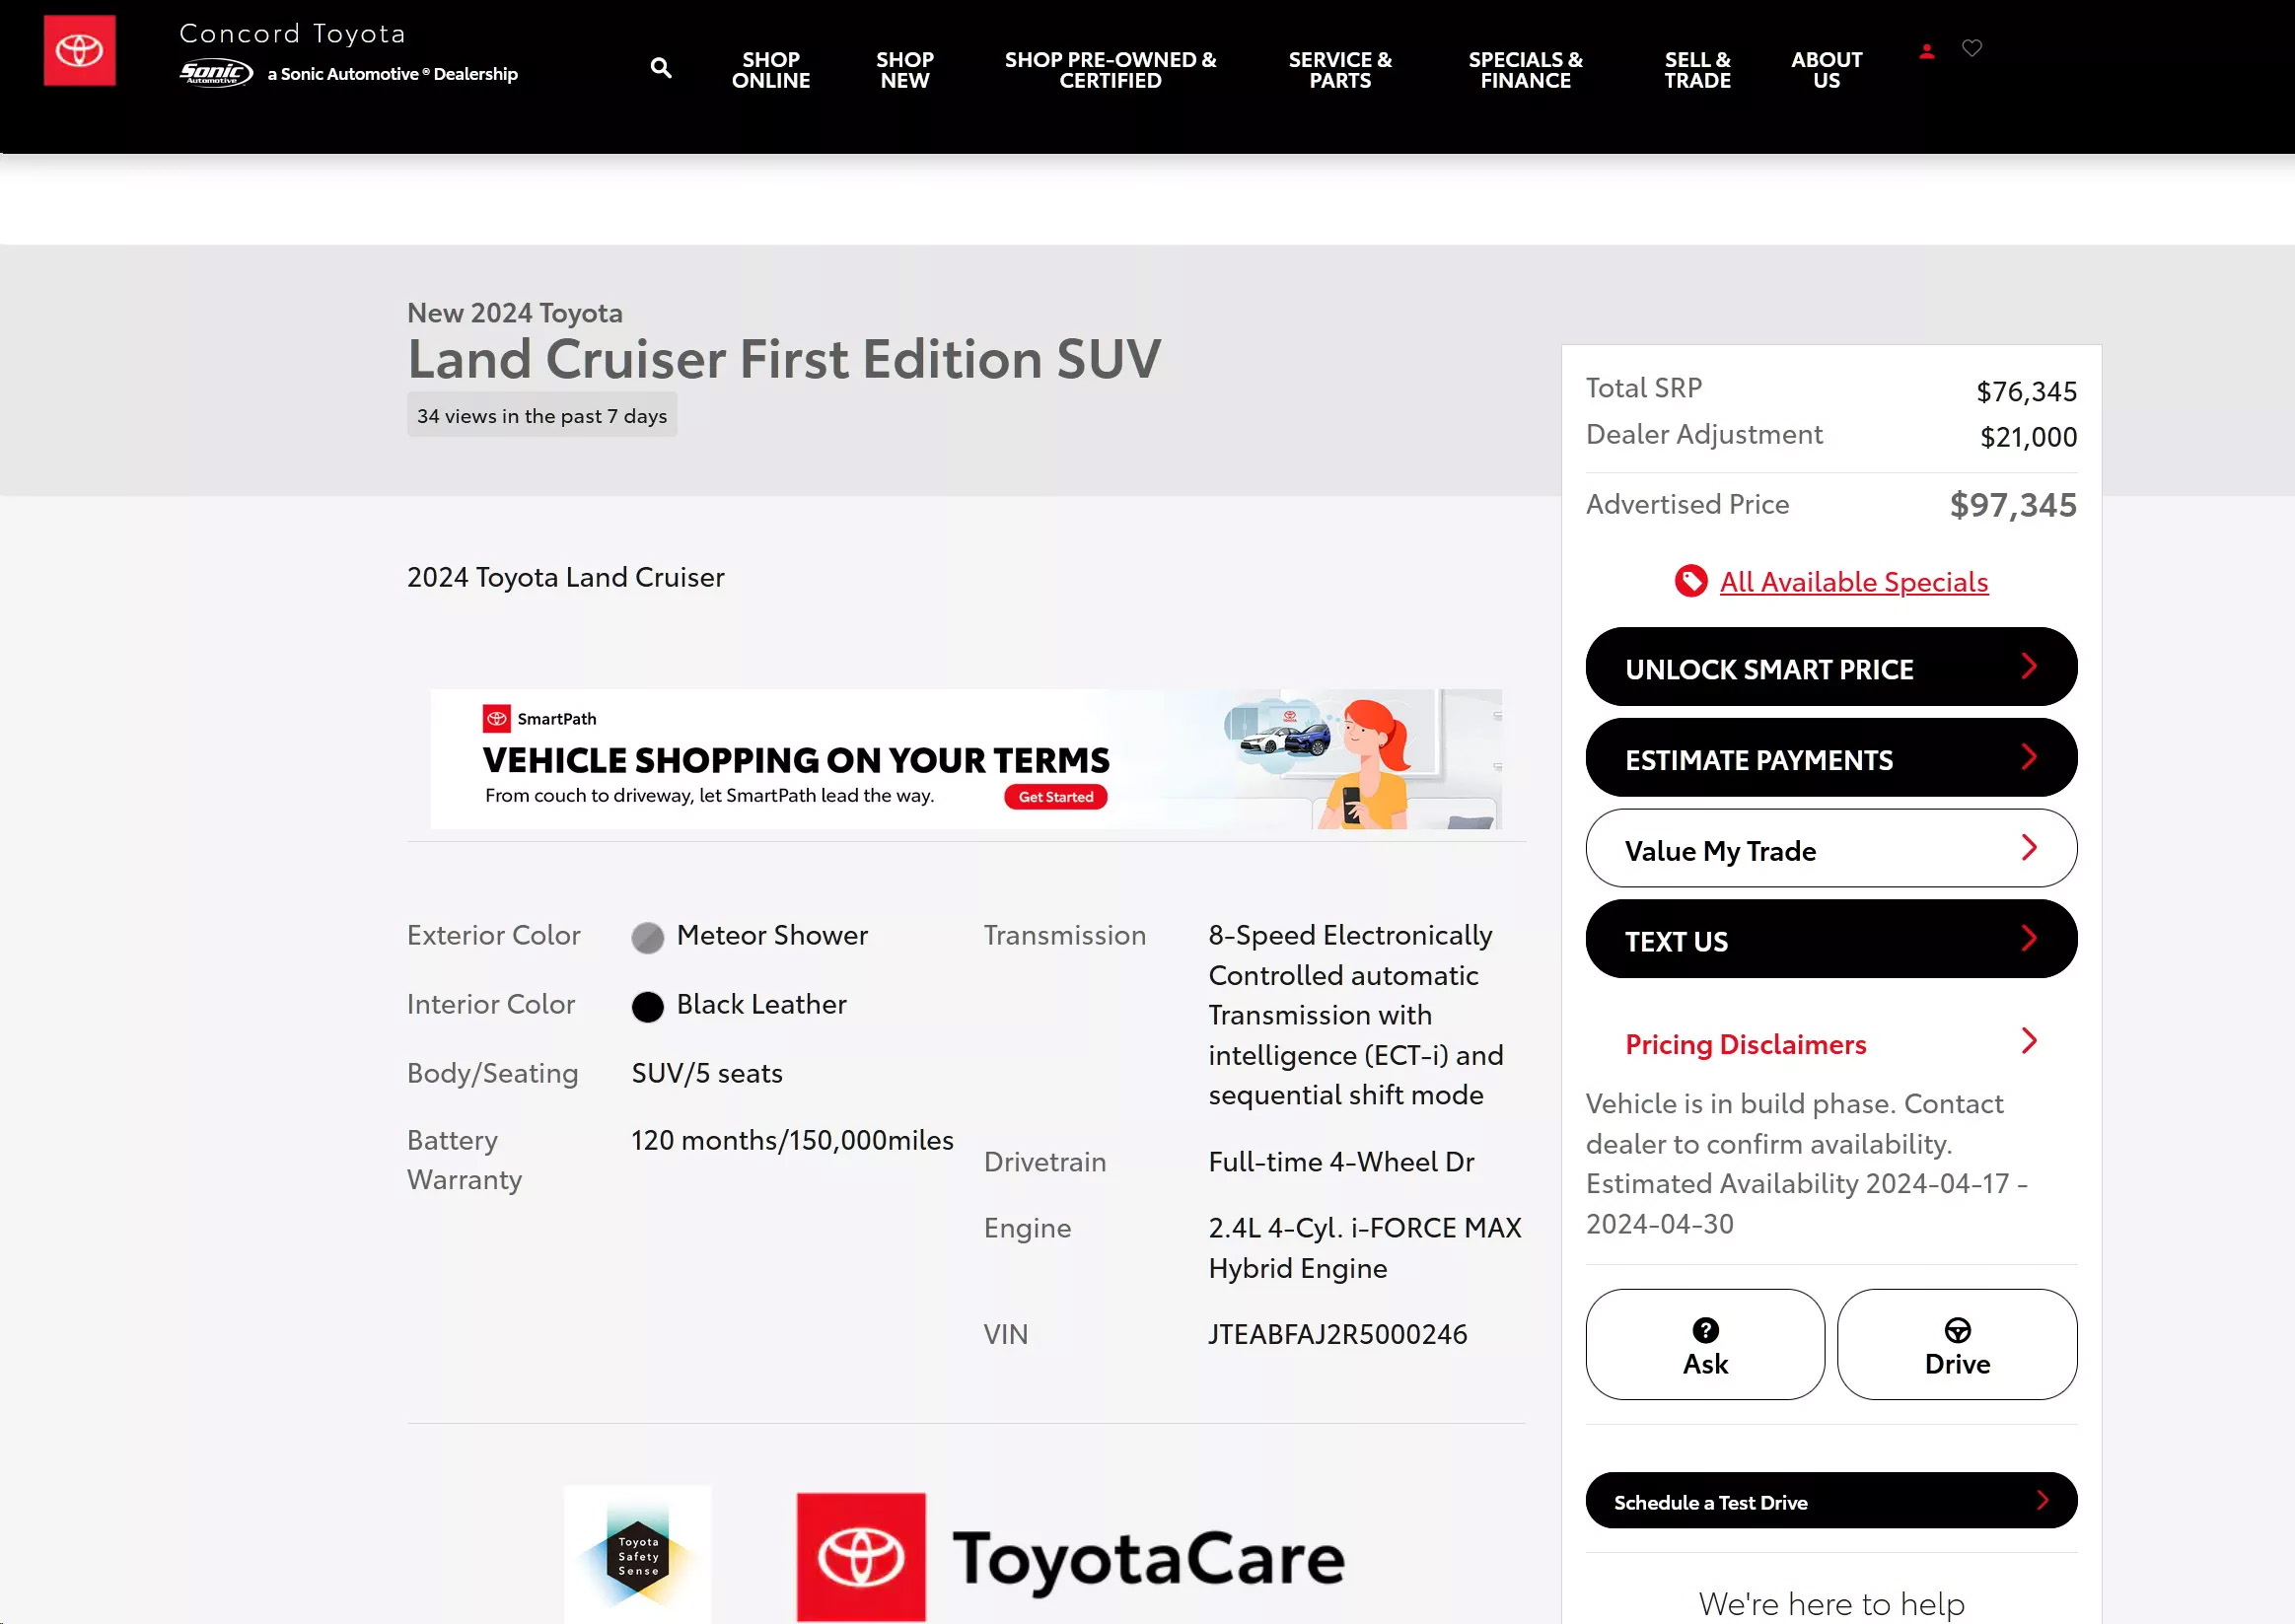Open the user account icon
2295x1624 pixels.
pyautogui.click(x=1926, y=50)
